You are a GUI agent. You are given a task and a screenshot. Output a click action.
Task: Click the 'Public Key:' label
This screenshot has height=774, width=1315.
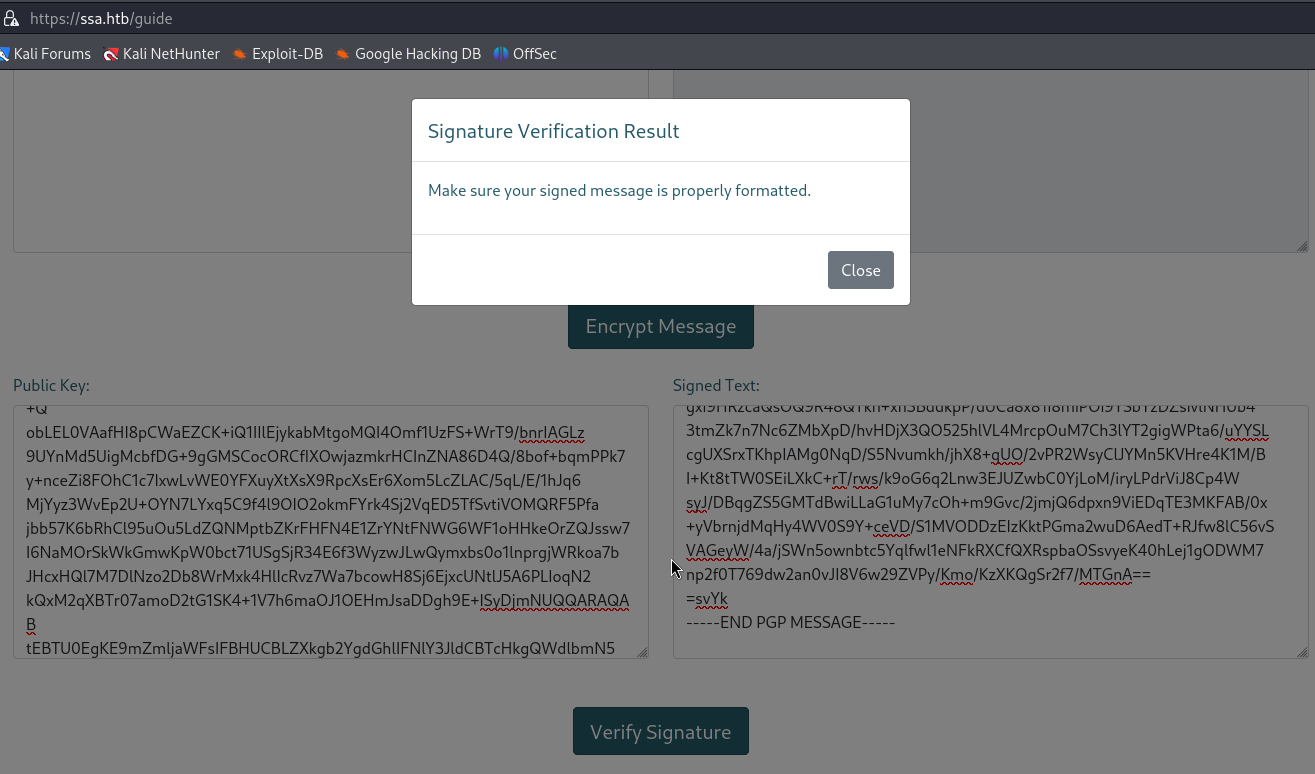51,385
